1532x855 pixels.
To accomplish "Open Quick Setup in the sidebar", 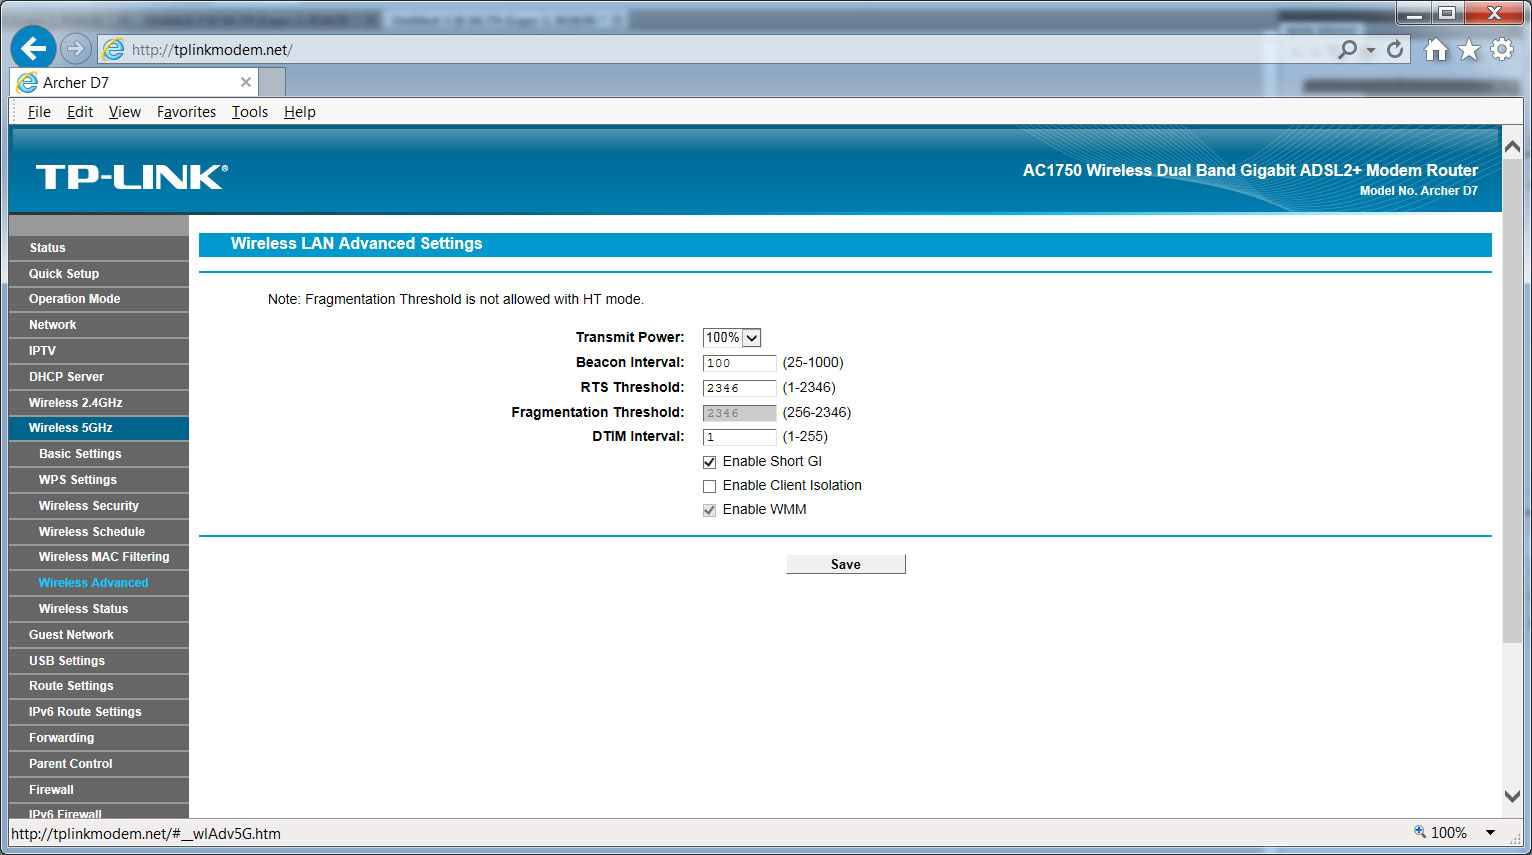I will tap(99, 274).
